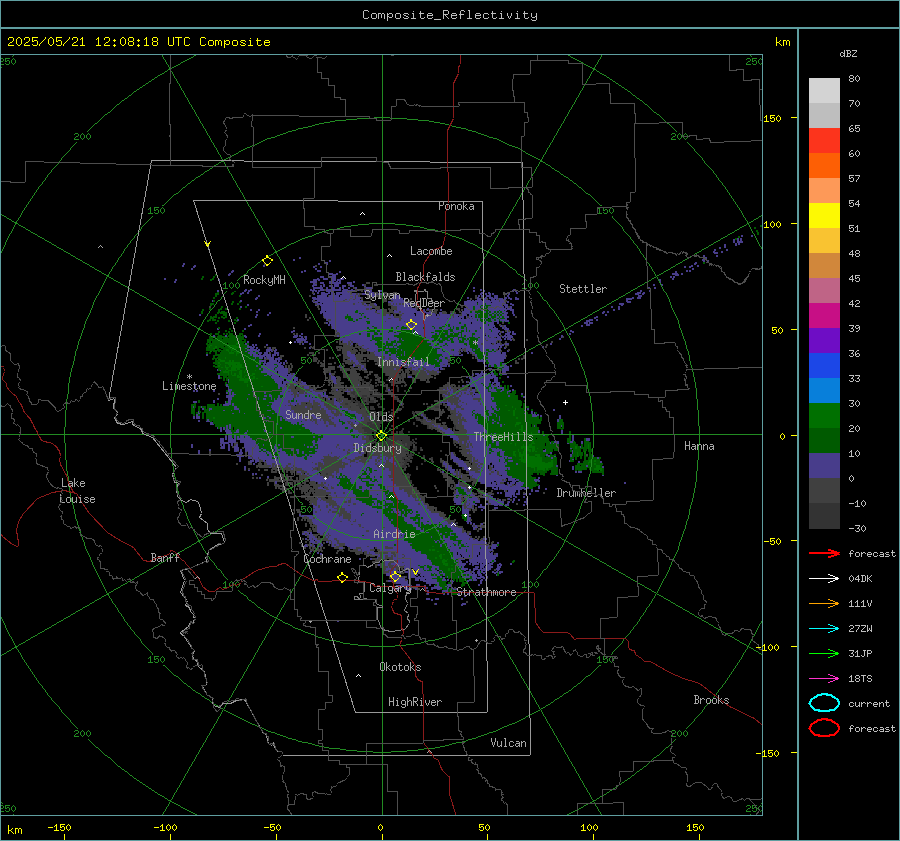900x841 pixels.
Task: Click the Lake Louise label
Action: 77,491
